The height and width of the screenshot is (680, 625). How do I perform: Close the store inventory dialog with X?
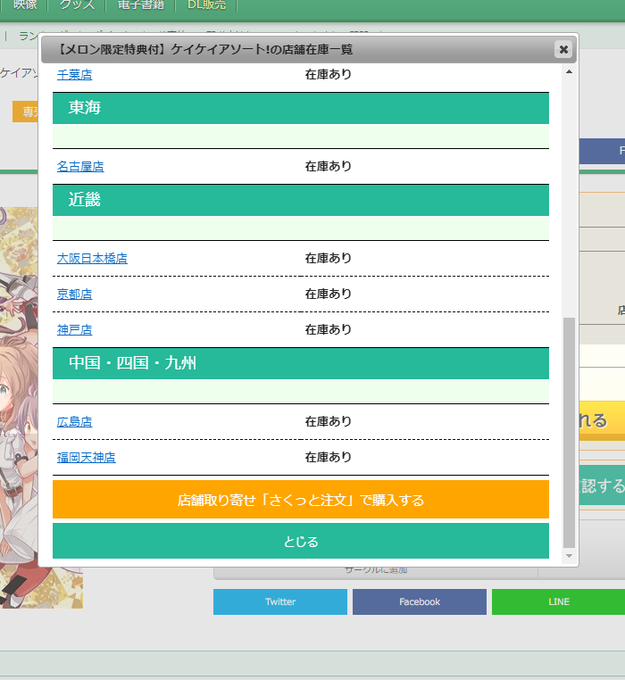click(563, 49)
